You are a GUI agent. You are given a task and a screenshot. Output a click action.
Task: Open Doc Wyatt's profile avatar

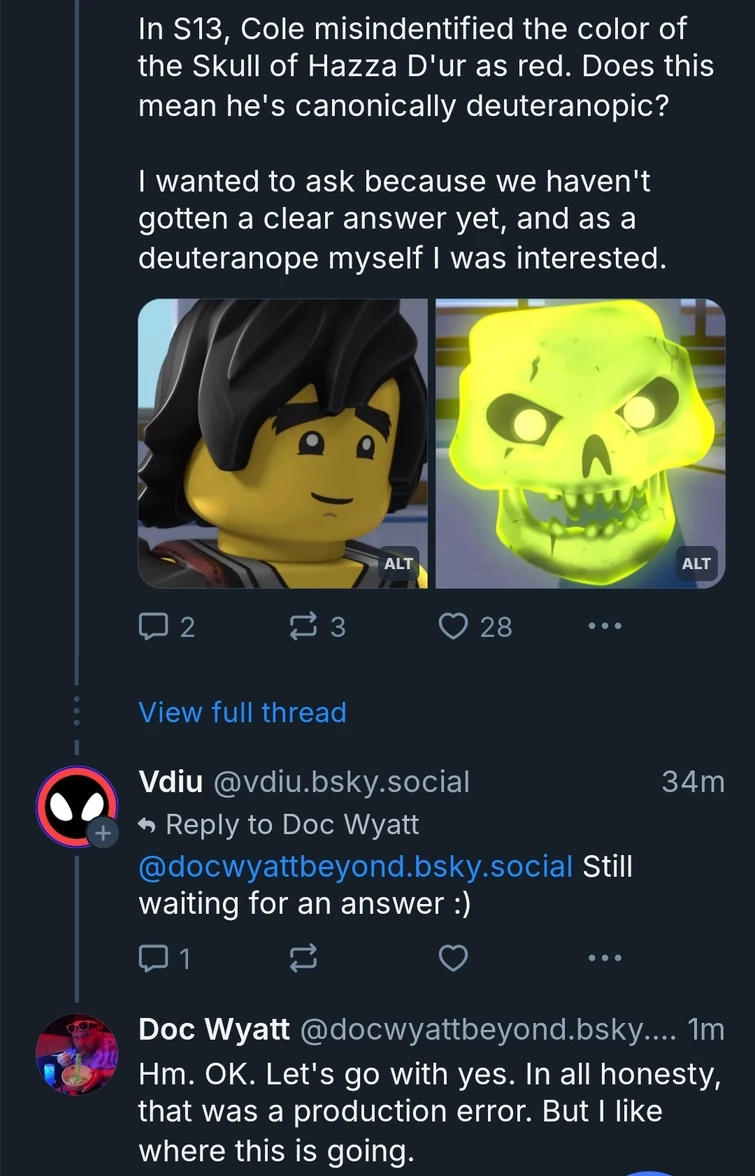coord(76,1054)
